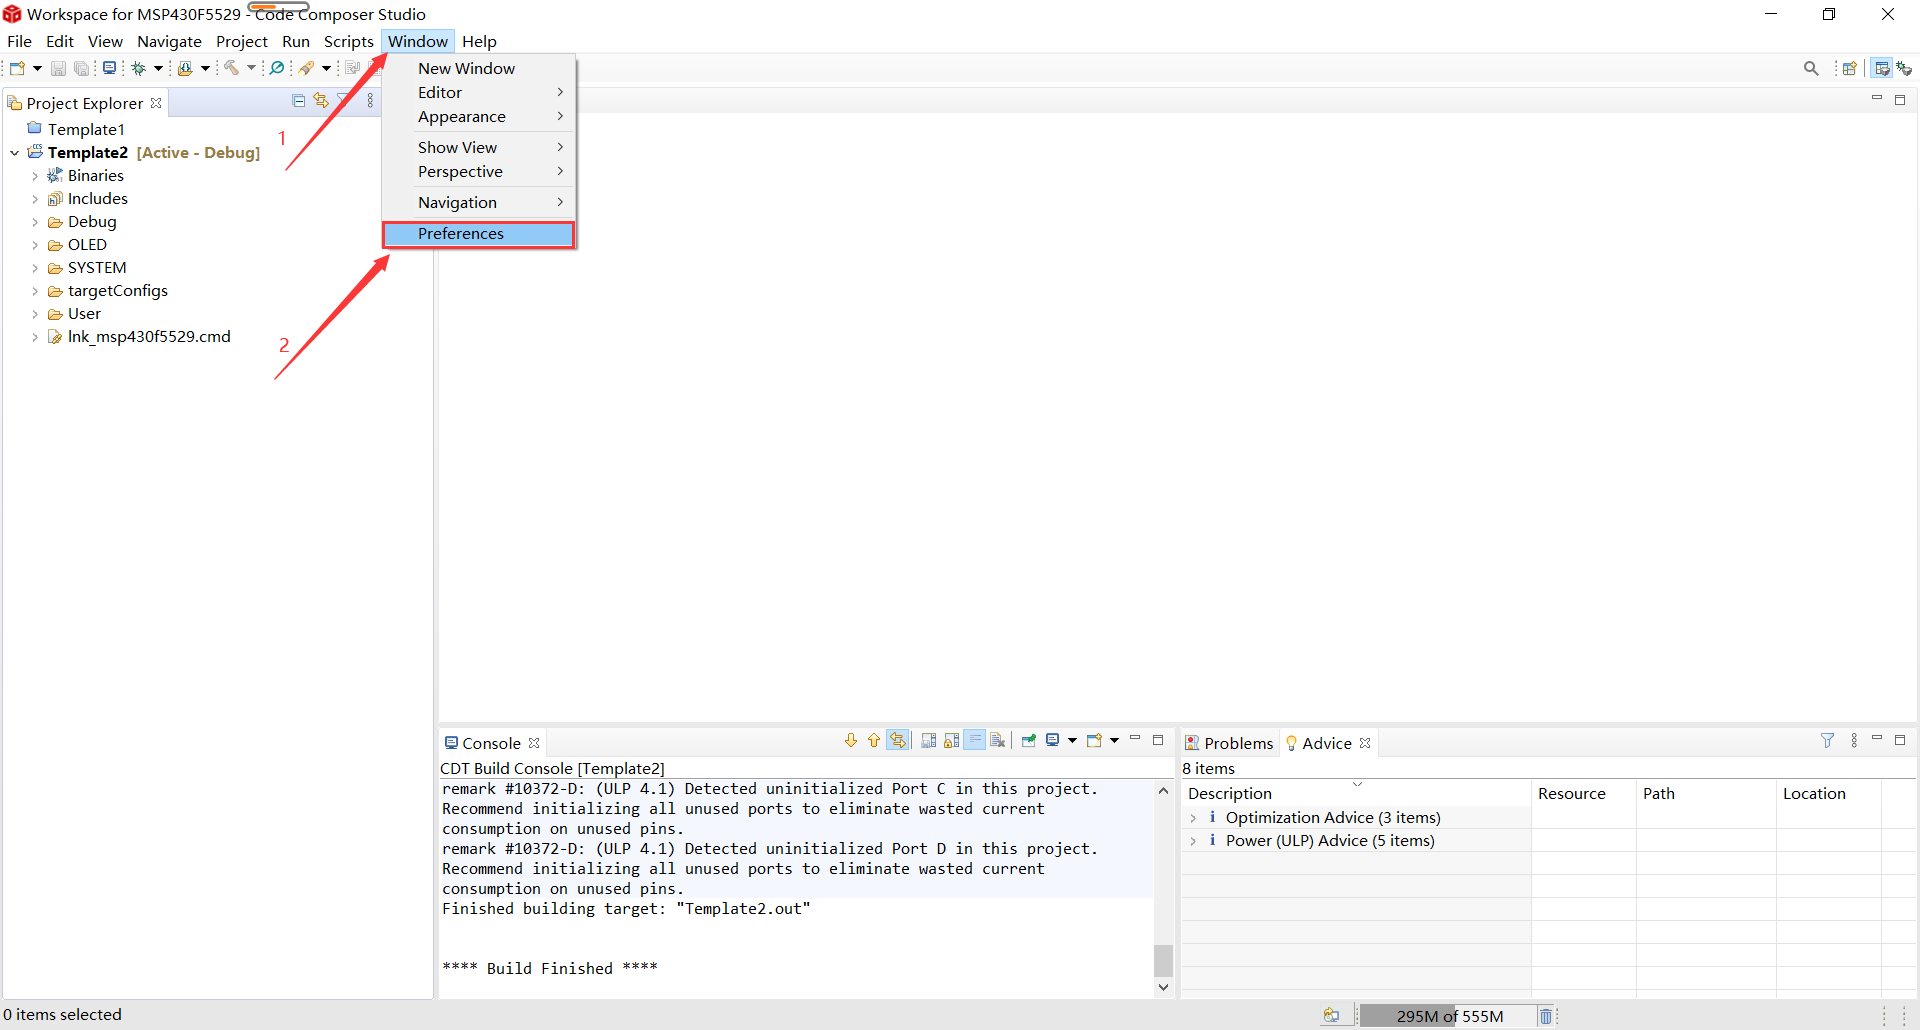This screenshot has width=1920, height=1030.
Task: Click the New wizard toolbar icon
Action: click(17, 68)
